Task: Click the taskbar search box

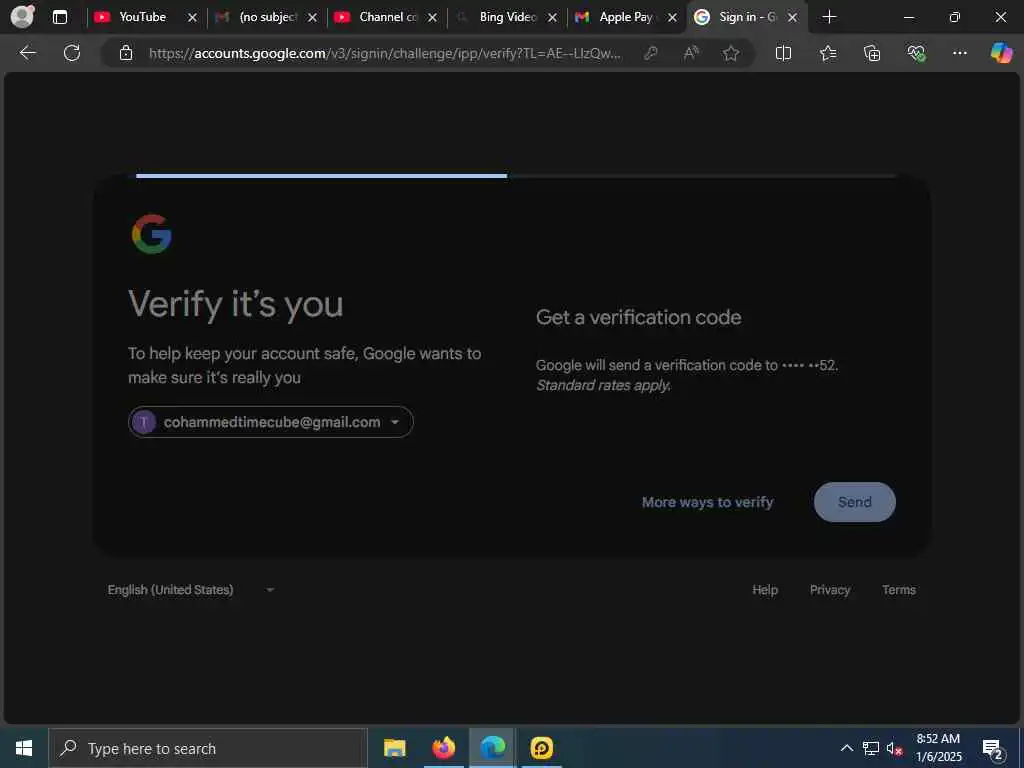Action: 208,748
